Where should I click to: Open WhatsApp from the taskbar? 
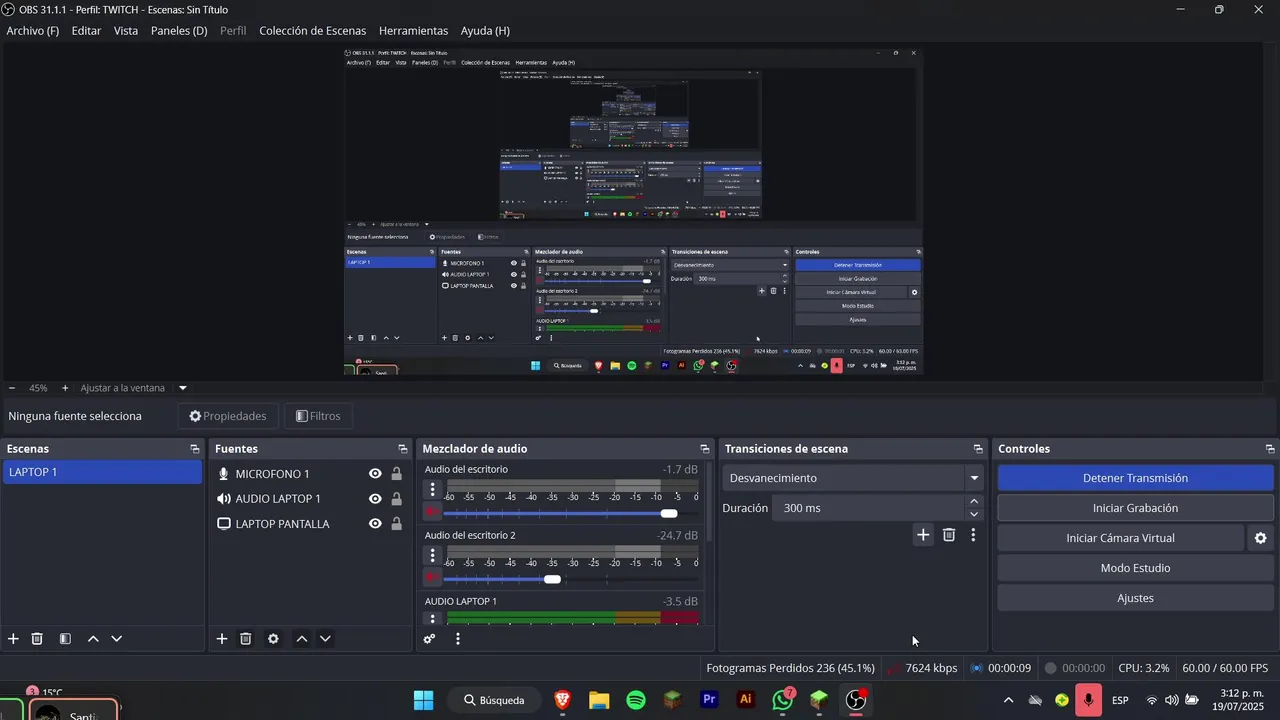click(x=783, y=700)
